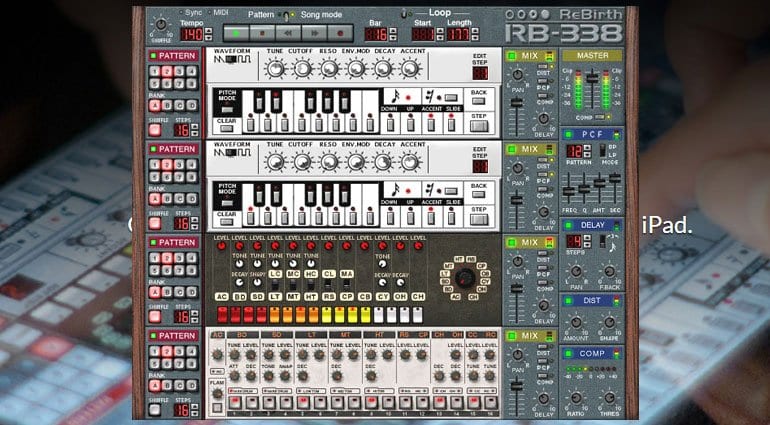Adjust Steps stepper in 909 Pattern section
770x425 pixels.
point(195,410)
